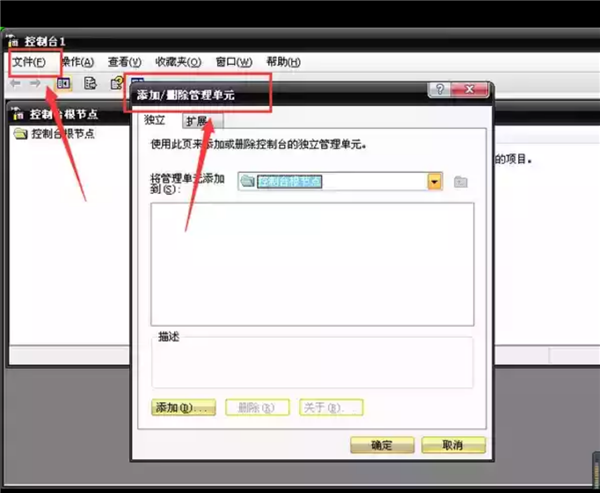
Task: Click the up-folder icon beside the combo box
Action: (x=461, y=182)
